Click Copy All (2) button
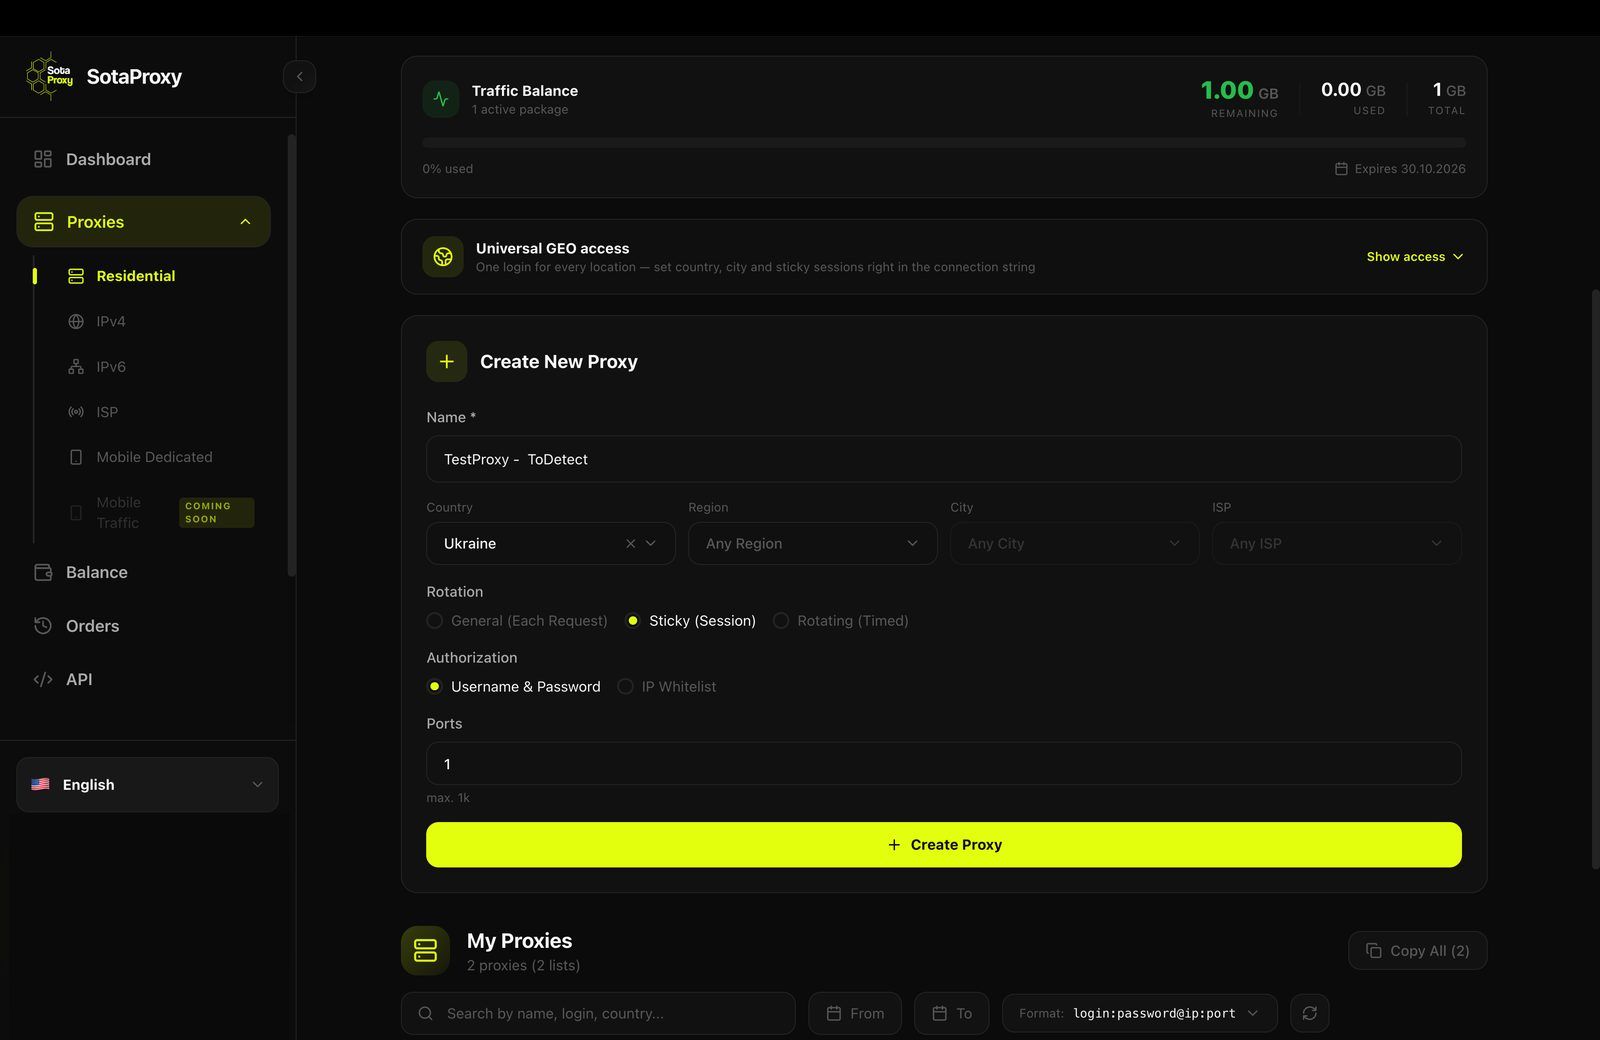The height and width of the screenshot is (1040, 1600). (x=1417, y=951)
